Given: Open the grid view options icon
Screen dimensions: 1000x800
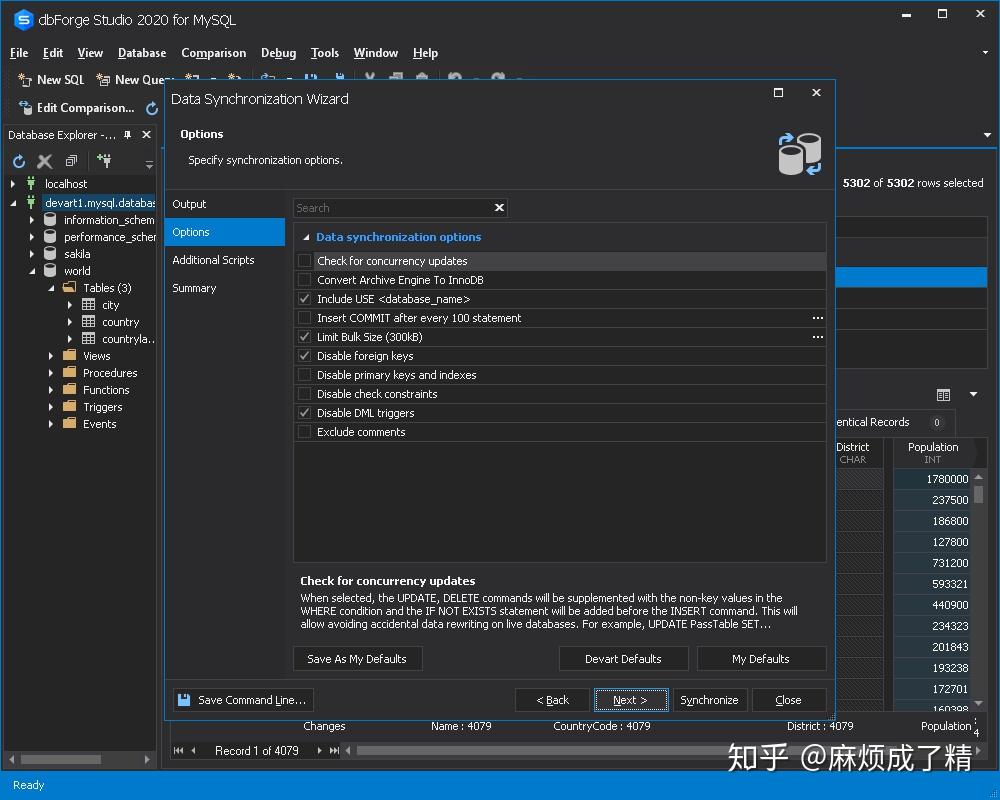Looking at the screenshot, I should click(943, 395).
